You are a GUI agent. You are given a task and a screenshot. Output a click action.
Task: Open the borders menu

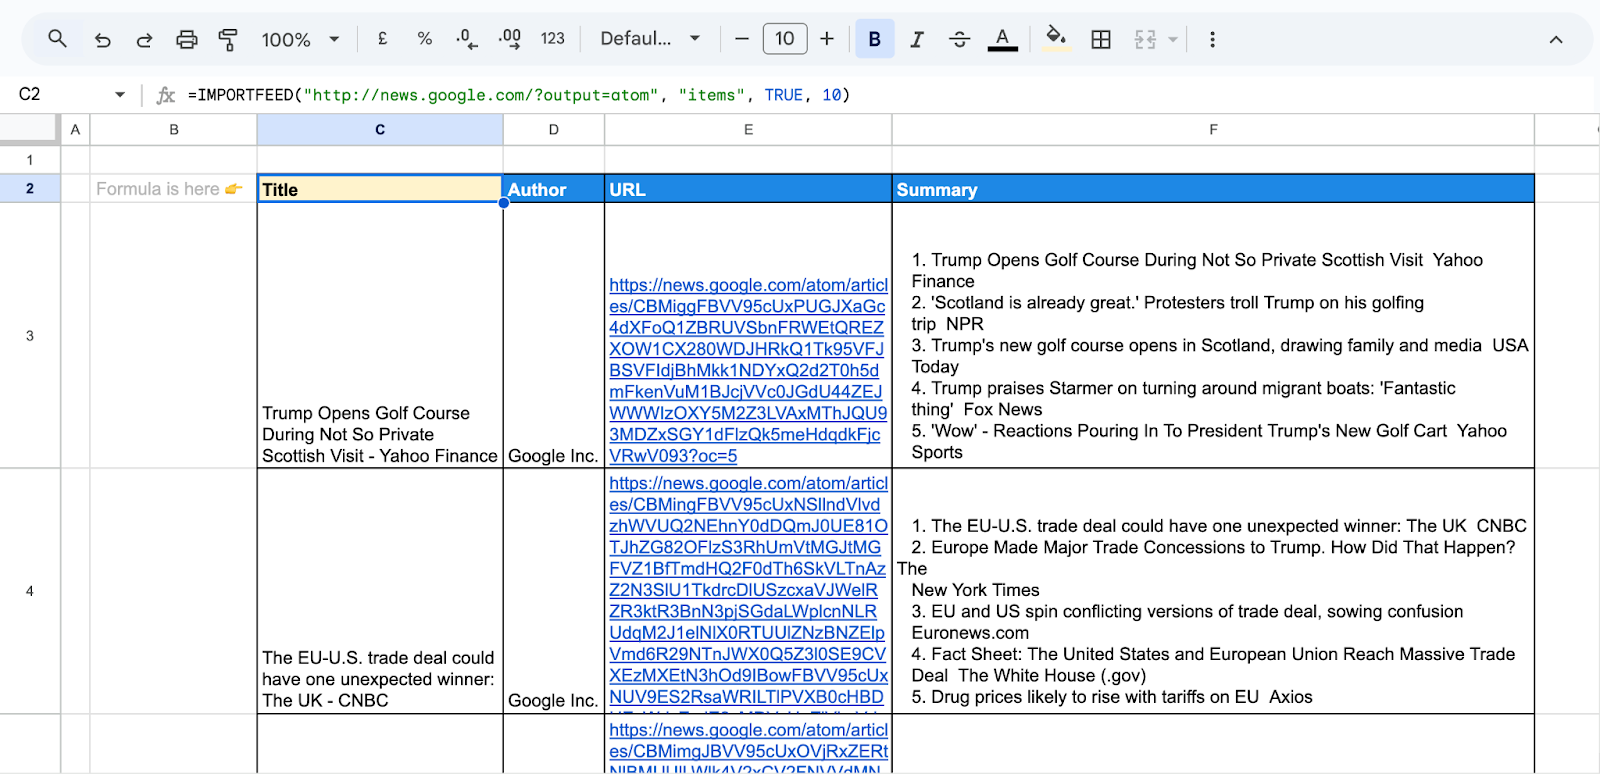(1101, 39)
